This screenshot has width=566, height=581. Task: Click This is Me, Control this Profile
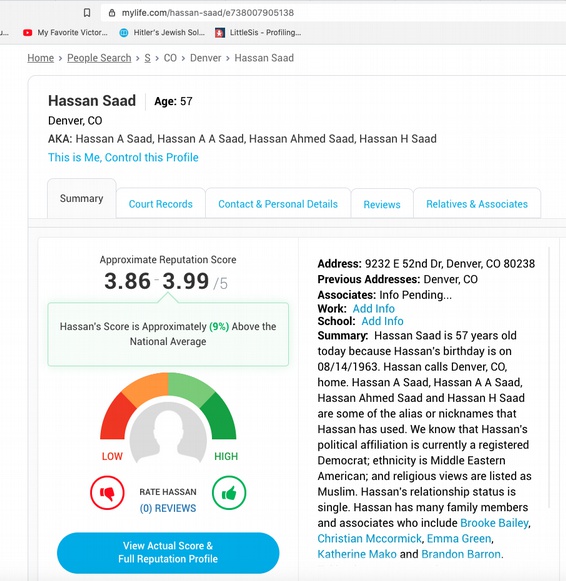point(123,157)
